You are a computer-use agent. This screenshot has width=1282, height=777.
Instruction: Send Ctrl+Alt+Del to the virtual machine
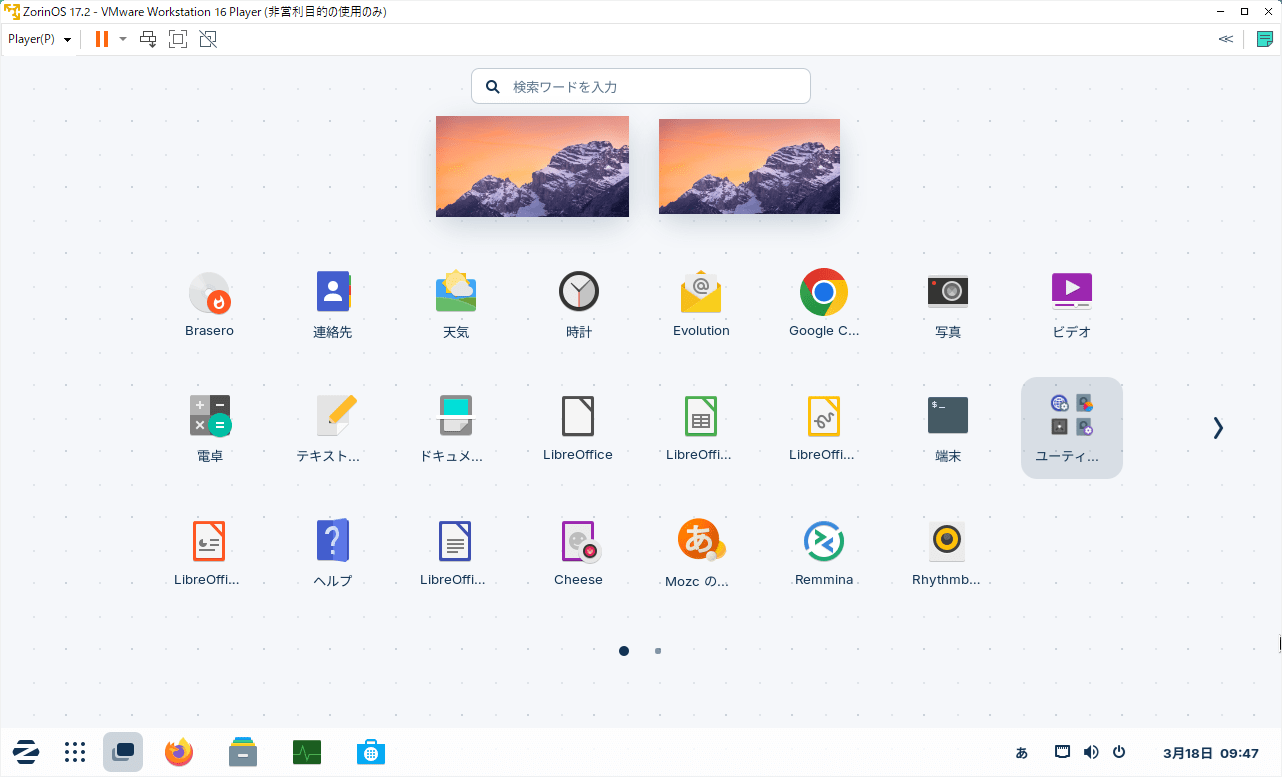148,39
